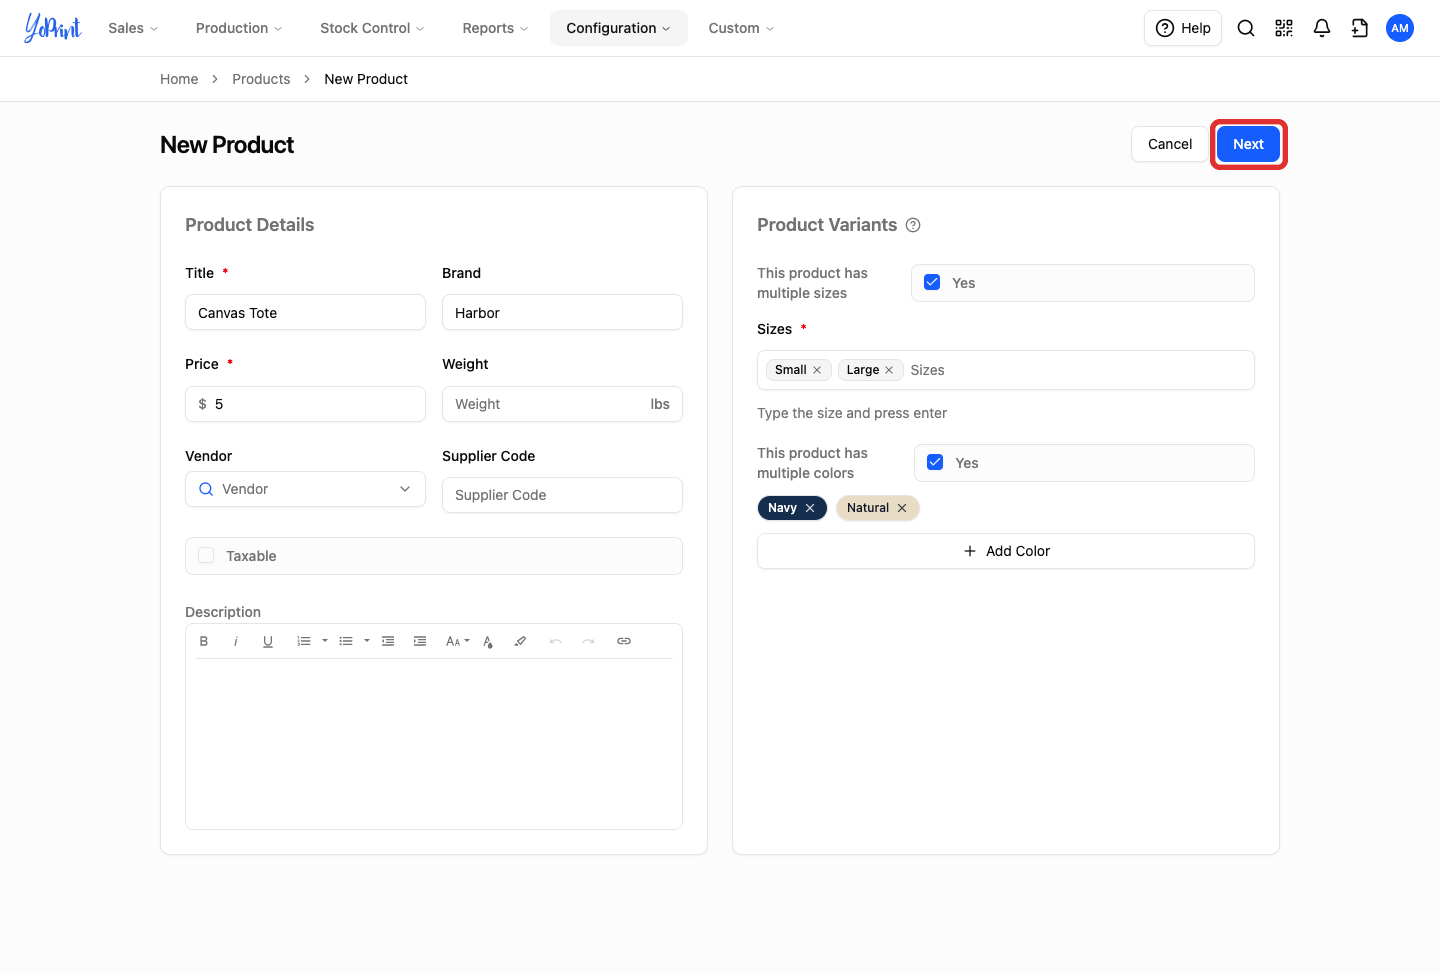Remove the Small size tag
The width and height of the screenshot is (1440, 974).
coord(817,370)
